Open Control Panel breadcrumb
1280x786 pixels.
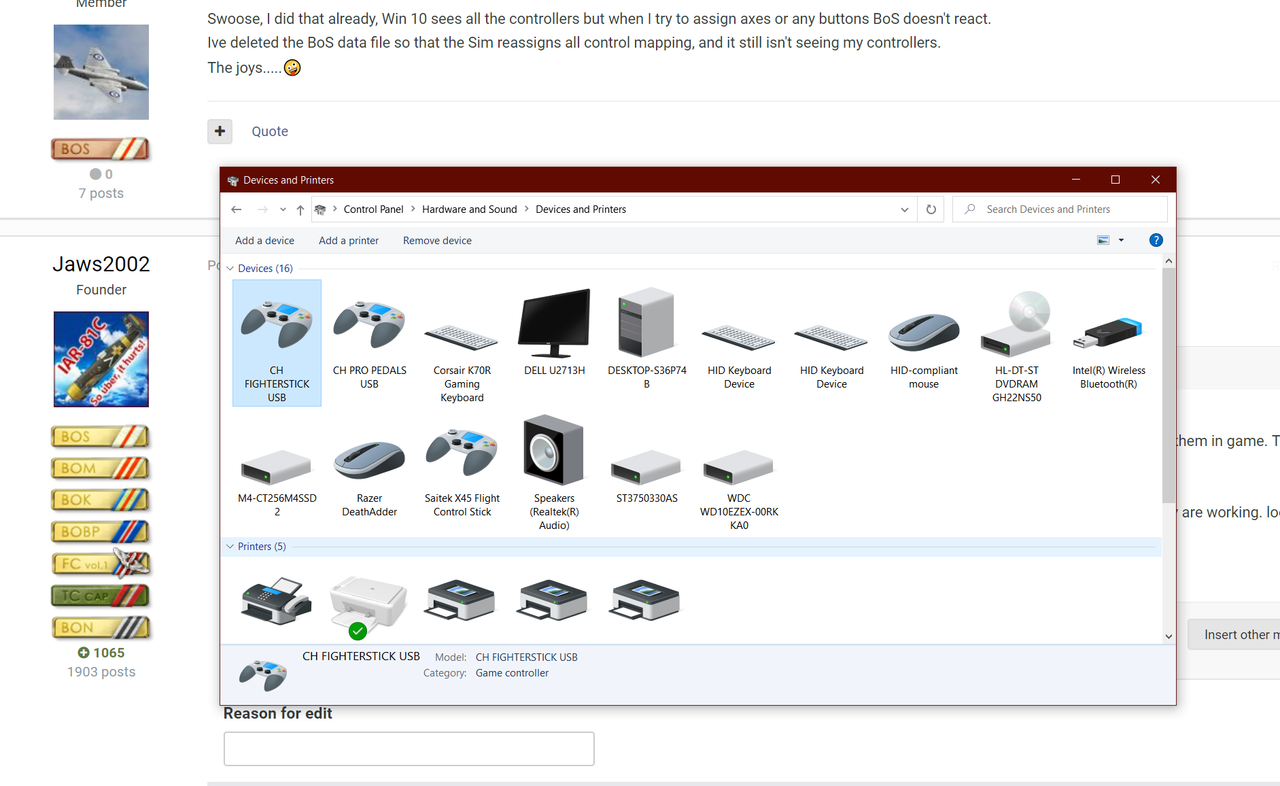[x=374, y=210]
